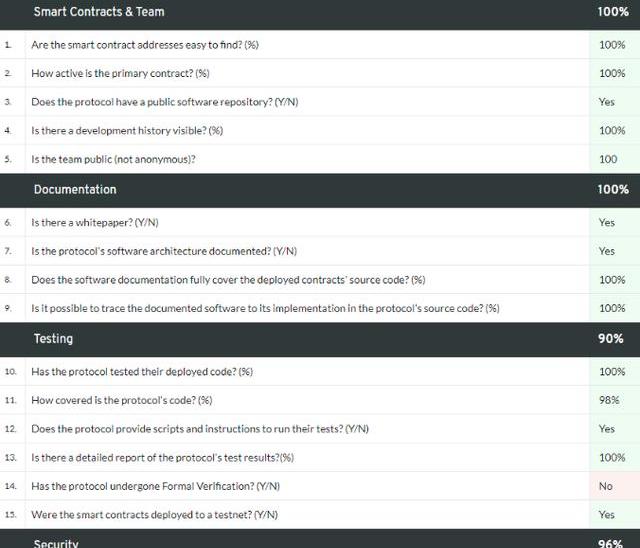Select the development history visible question

pos(127,131)
